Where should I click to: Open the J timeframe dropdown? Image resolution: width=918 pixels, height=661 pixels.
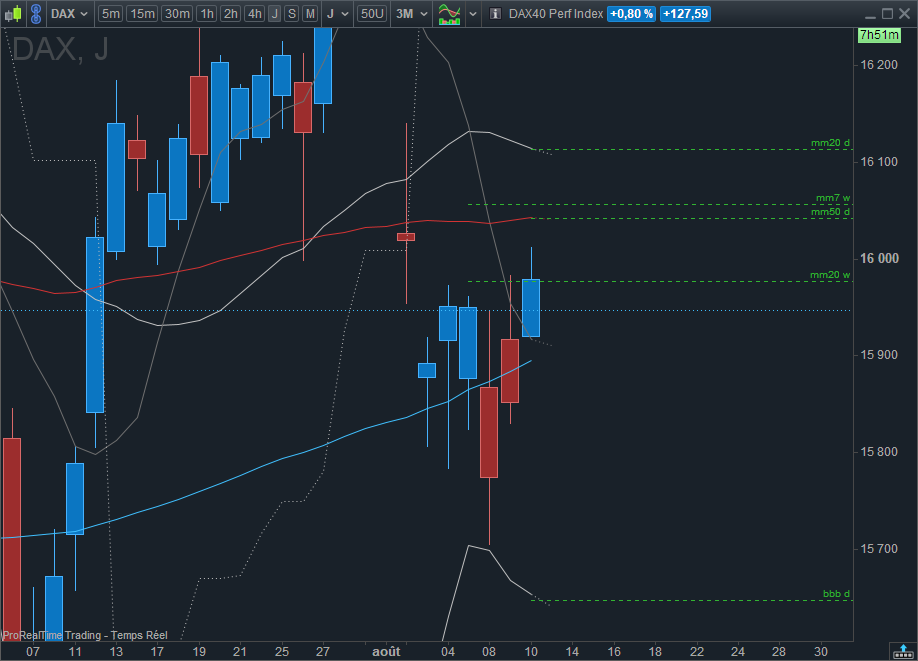tap(337, 13)
